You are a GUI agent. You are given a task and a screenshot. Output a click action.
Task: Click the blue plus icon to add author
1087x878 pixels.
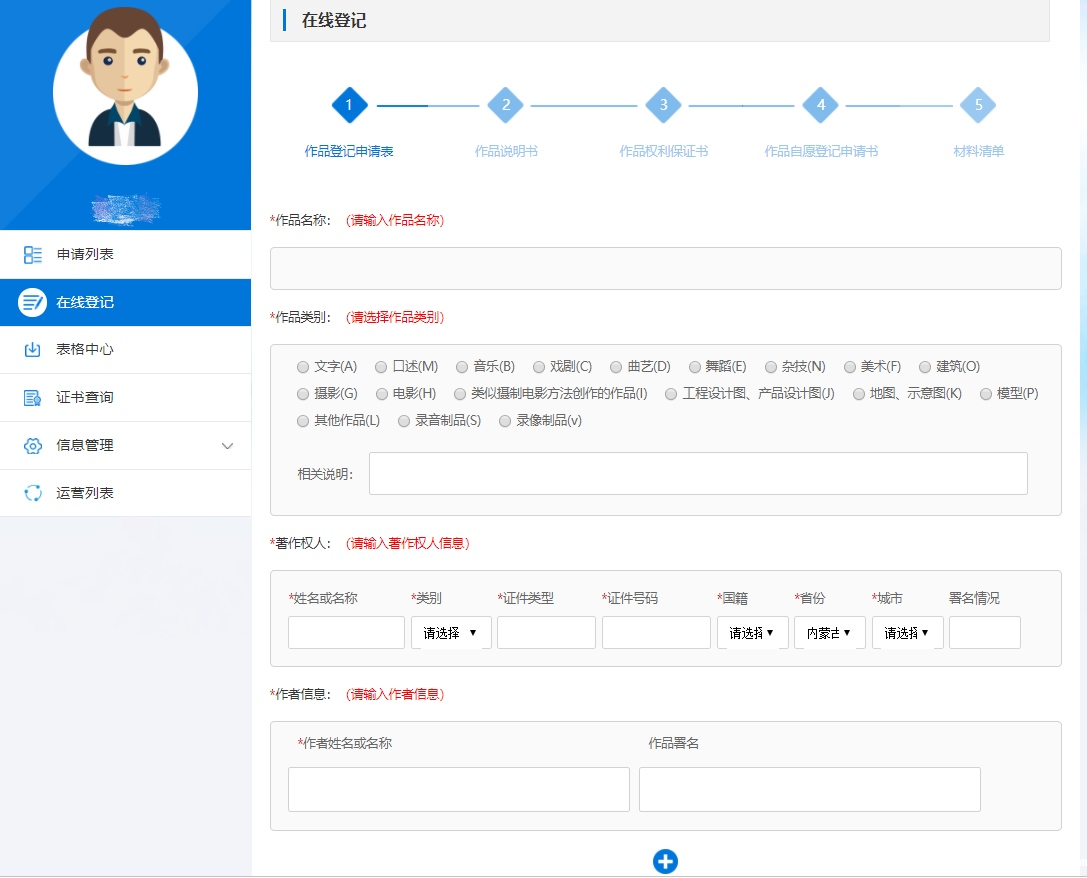point(665,861)
